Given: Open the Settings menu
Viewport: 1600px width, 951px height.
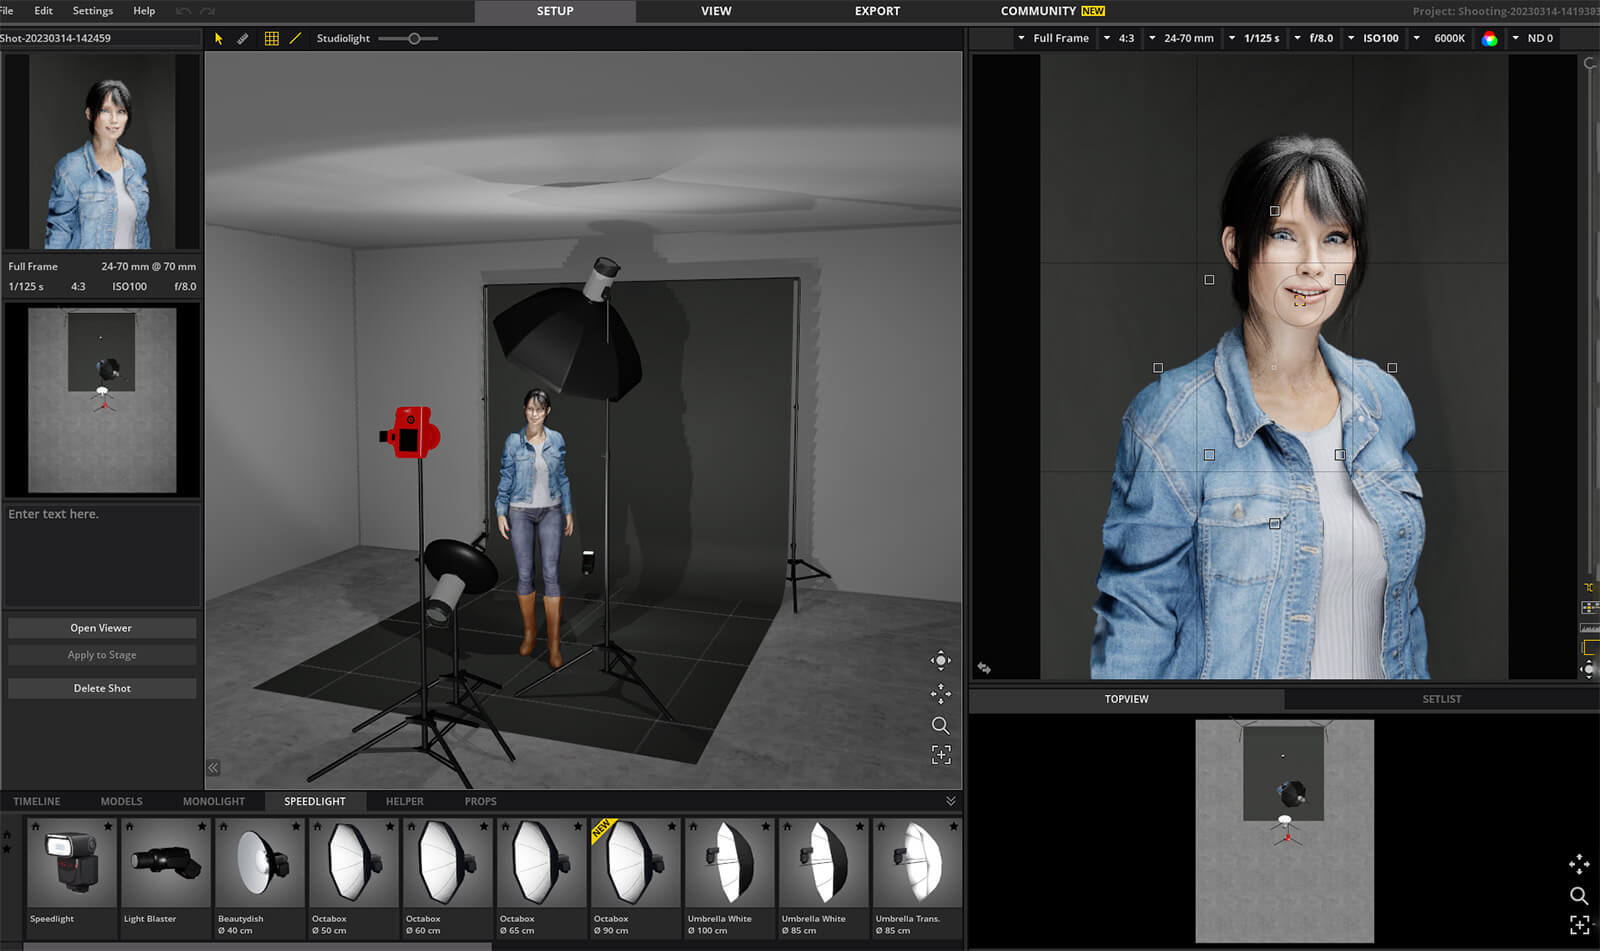Looking at the screenshot, I should coord(92,11).
